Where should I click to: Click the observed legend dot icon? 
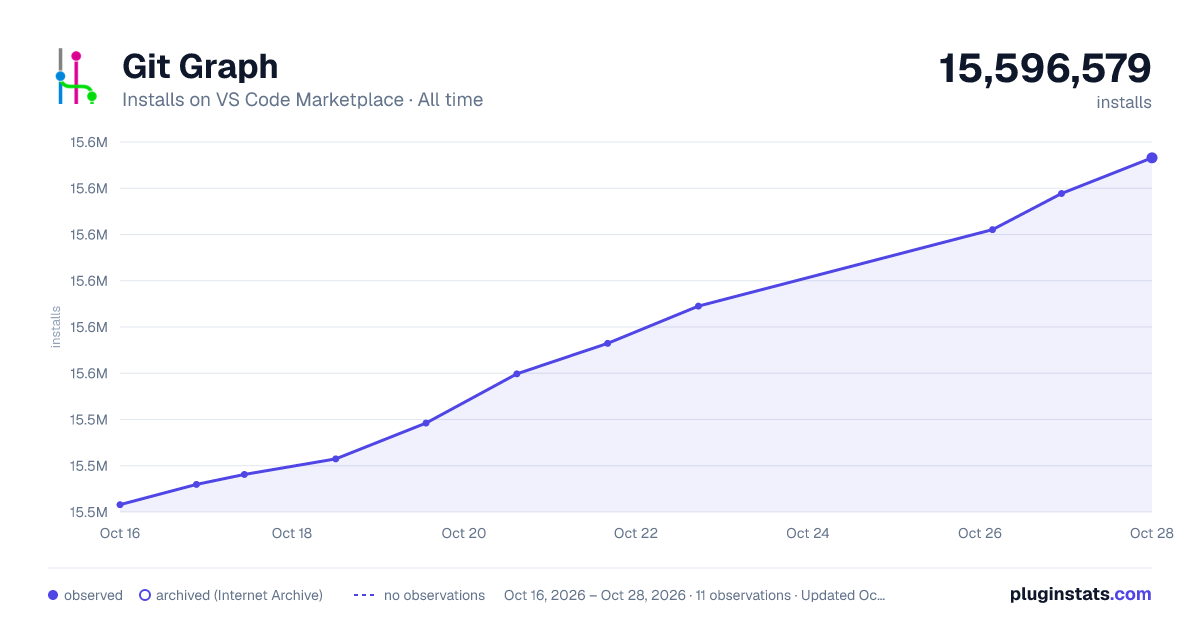pos(53,595)
